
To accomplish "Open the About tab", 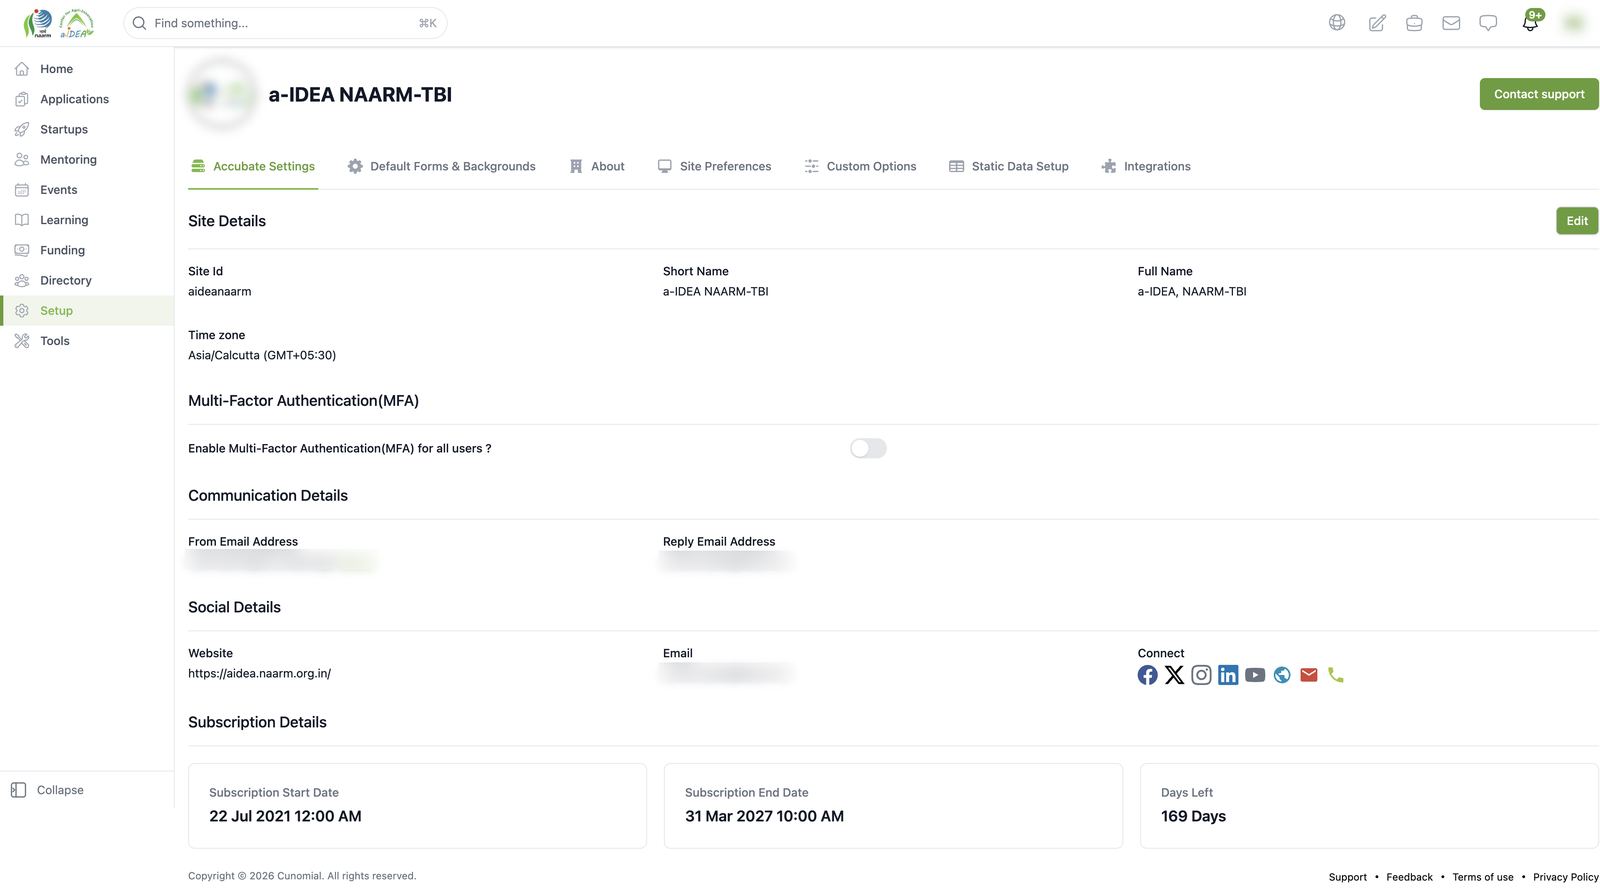I will click(597, 167).
